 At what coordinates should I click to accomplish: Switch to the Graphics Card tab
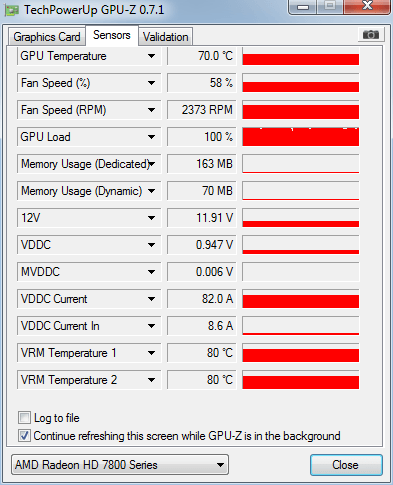(47, 37)
